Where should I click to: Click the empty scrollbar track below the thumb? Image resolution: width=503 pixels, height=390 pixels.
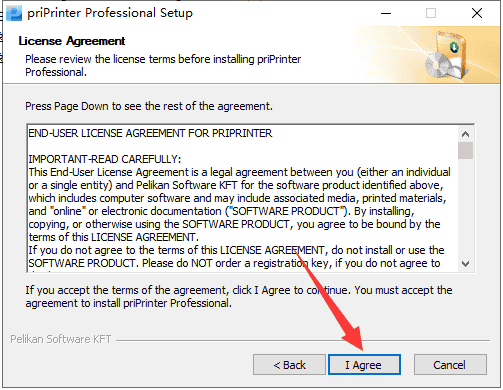pyautogui.click(x=466, y=208)
